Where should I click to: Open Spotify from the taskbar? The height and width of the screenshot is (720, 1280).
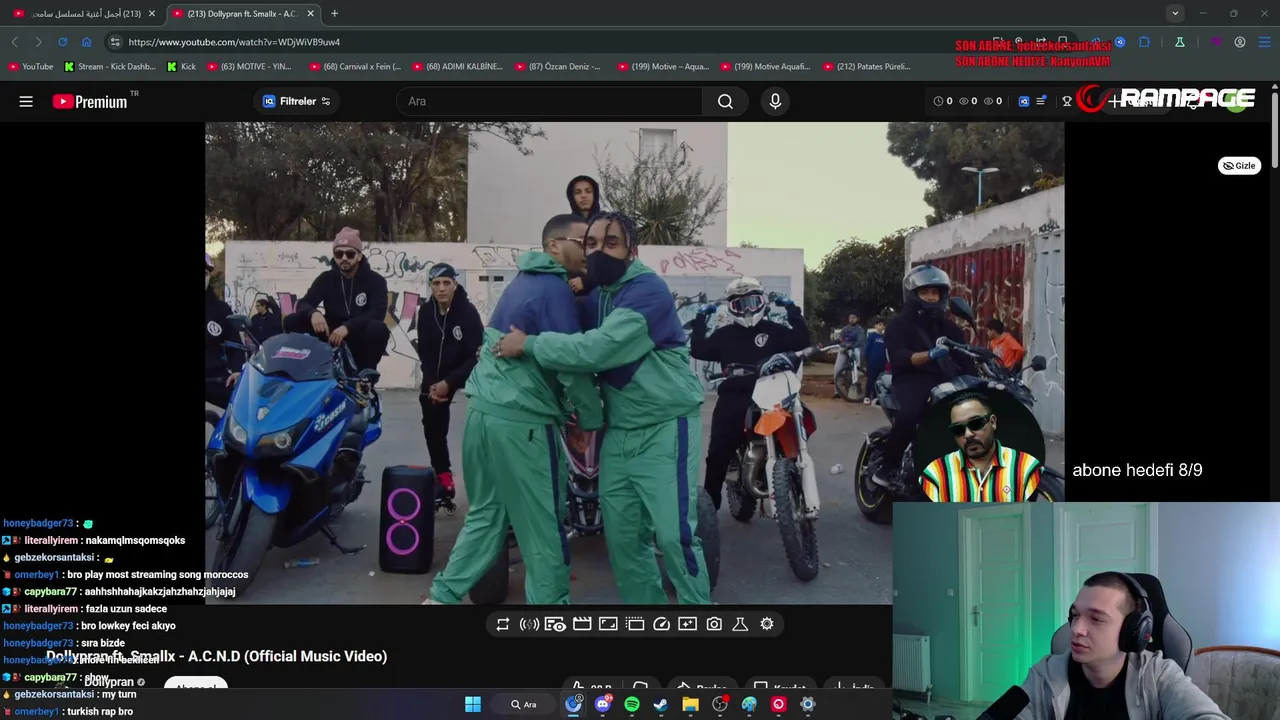click(x=632, y=704)
